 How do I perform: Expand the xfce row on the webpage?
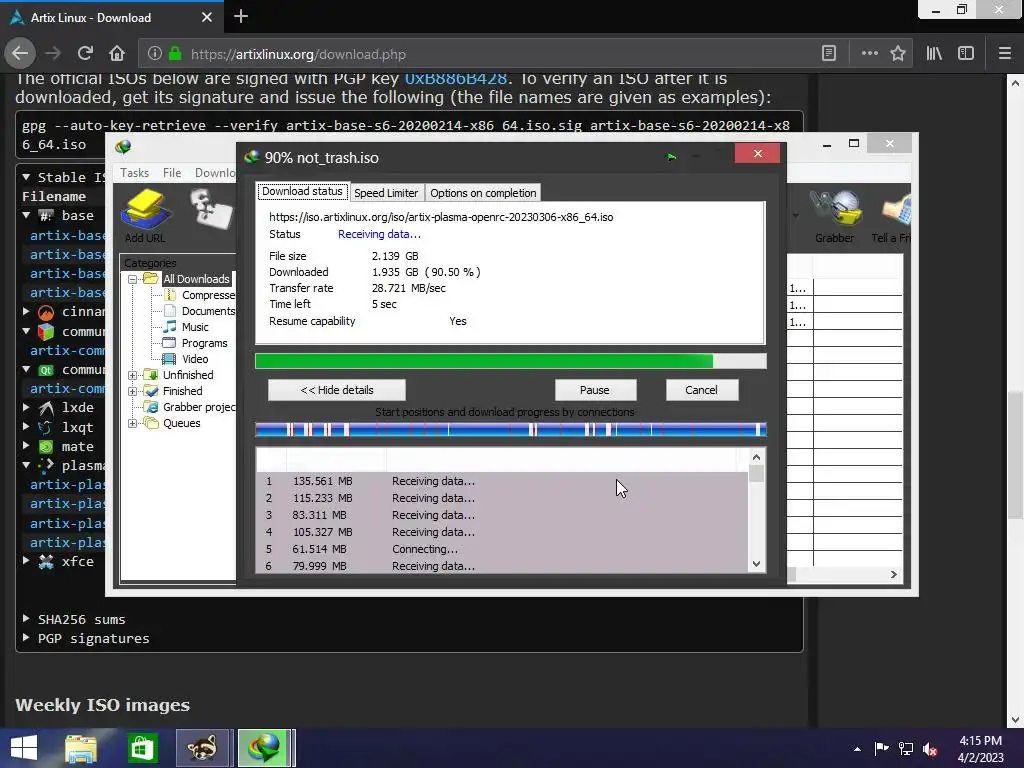26,561
